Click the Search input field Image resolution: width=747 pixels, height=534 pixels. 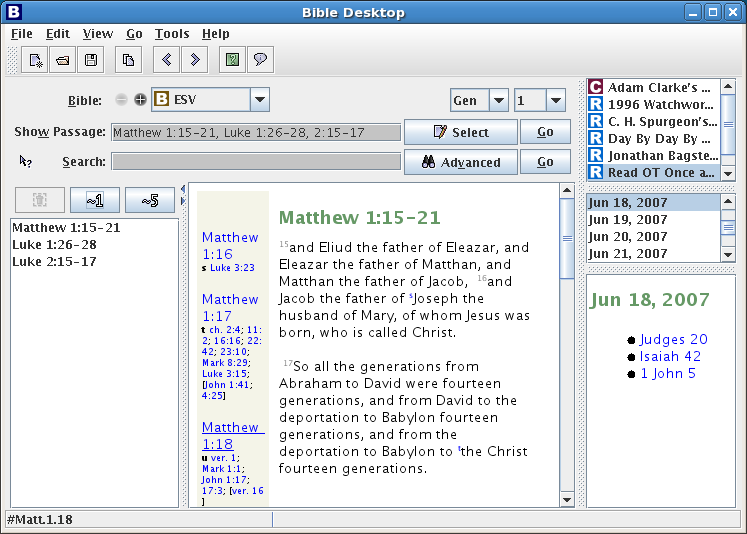pos(255,162)
